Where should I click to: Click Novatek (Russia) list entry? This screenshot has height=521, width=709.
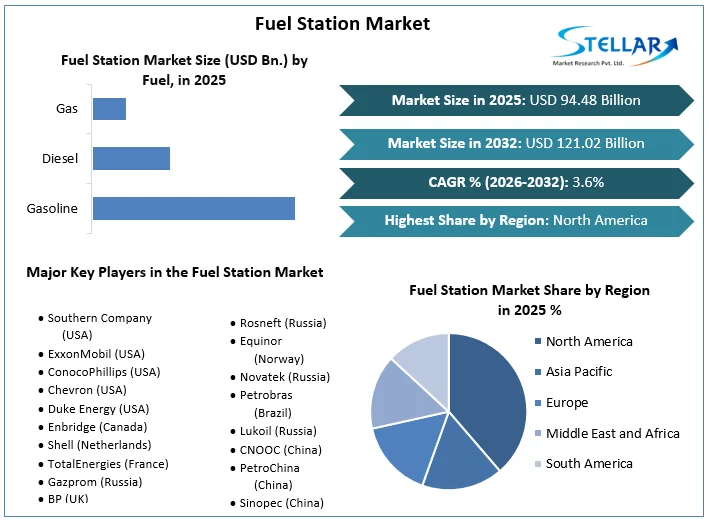281,377
